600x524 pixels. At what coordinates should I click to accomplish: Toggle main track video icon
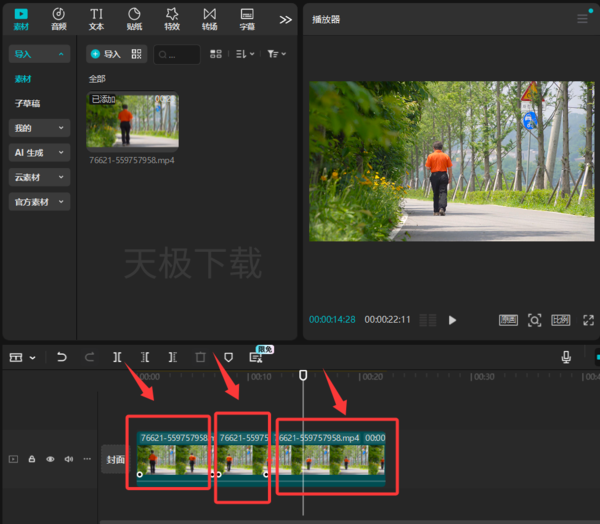tap(13, 459)
